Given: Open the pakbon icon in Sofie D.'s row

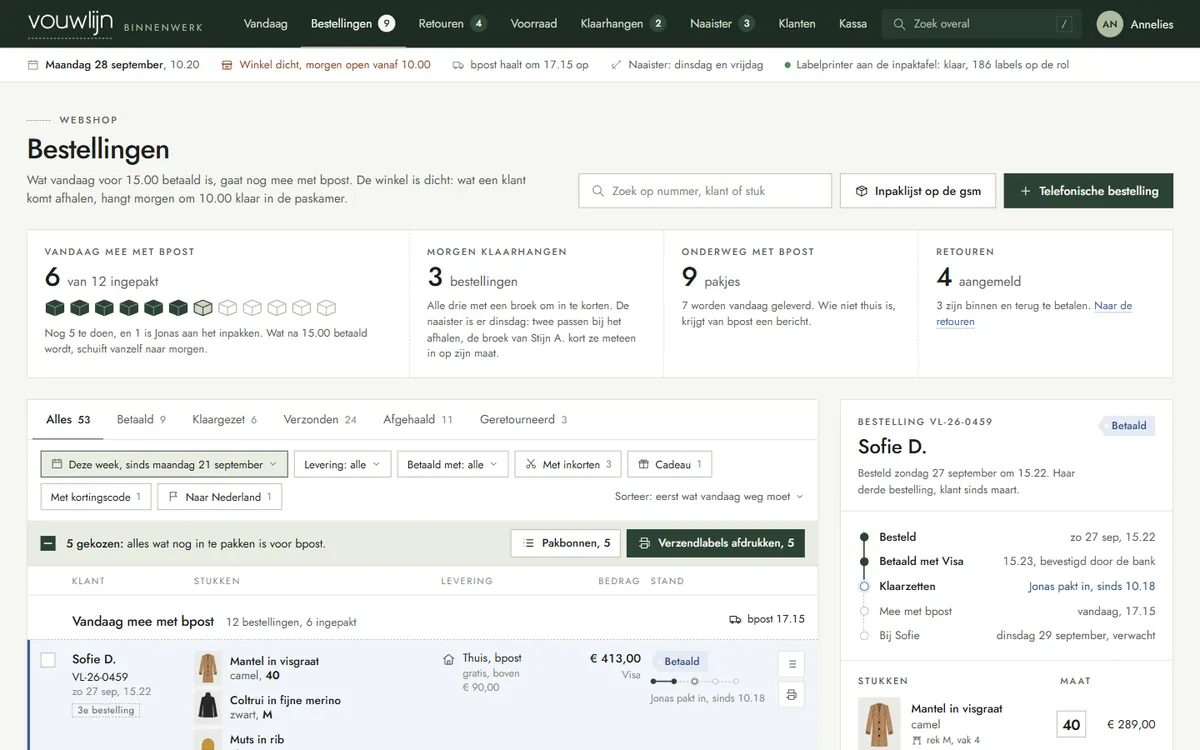Looking at the screenshot, I should [791, 664].
